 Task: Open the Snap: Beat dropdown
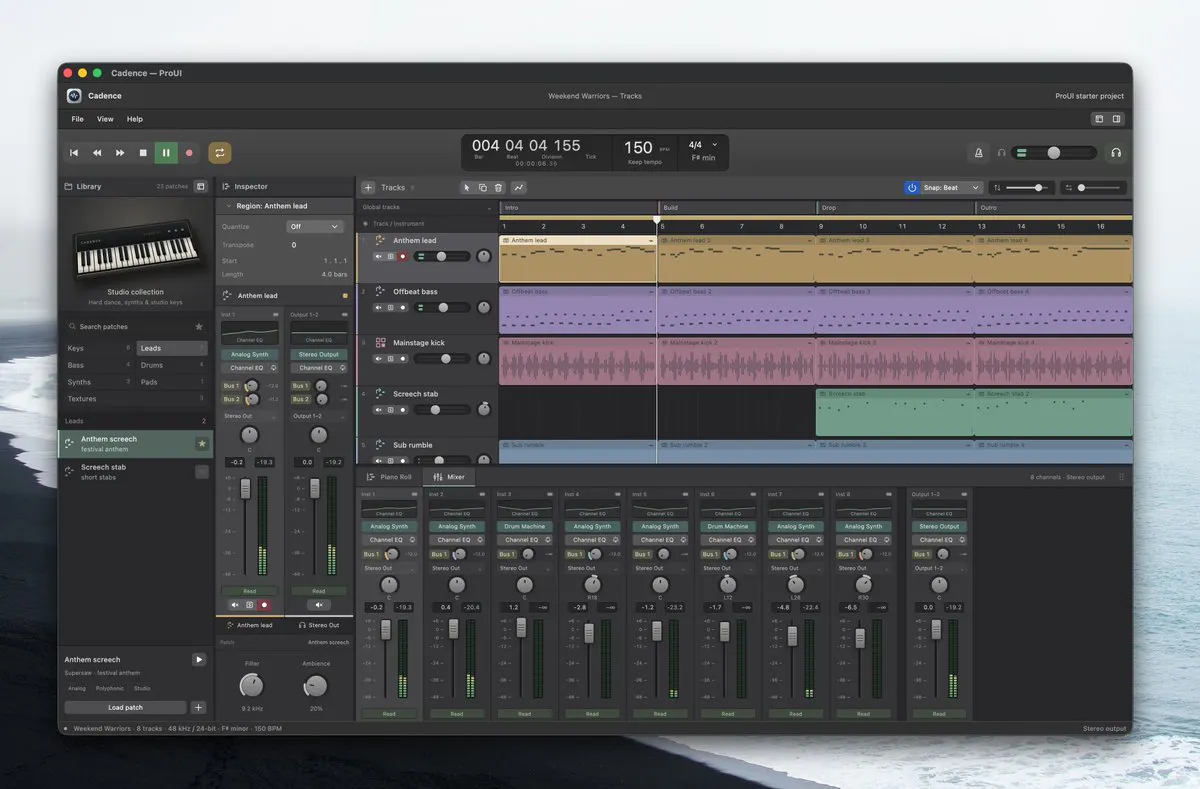pyautogui.click(x=952, y=187)
